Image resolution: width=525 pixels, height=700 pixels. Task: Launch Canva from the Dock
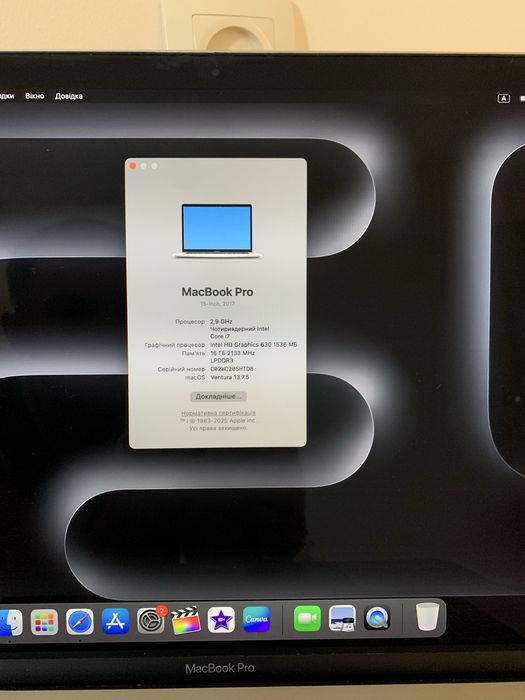(x=256, y=619)
